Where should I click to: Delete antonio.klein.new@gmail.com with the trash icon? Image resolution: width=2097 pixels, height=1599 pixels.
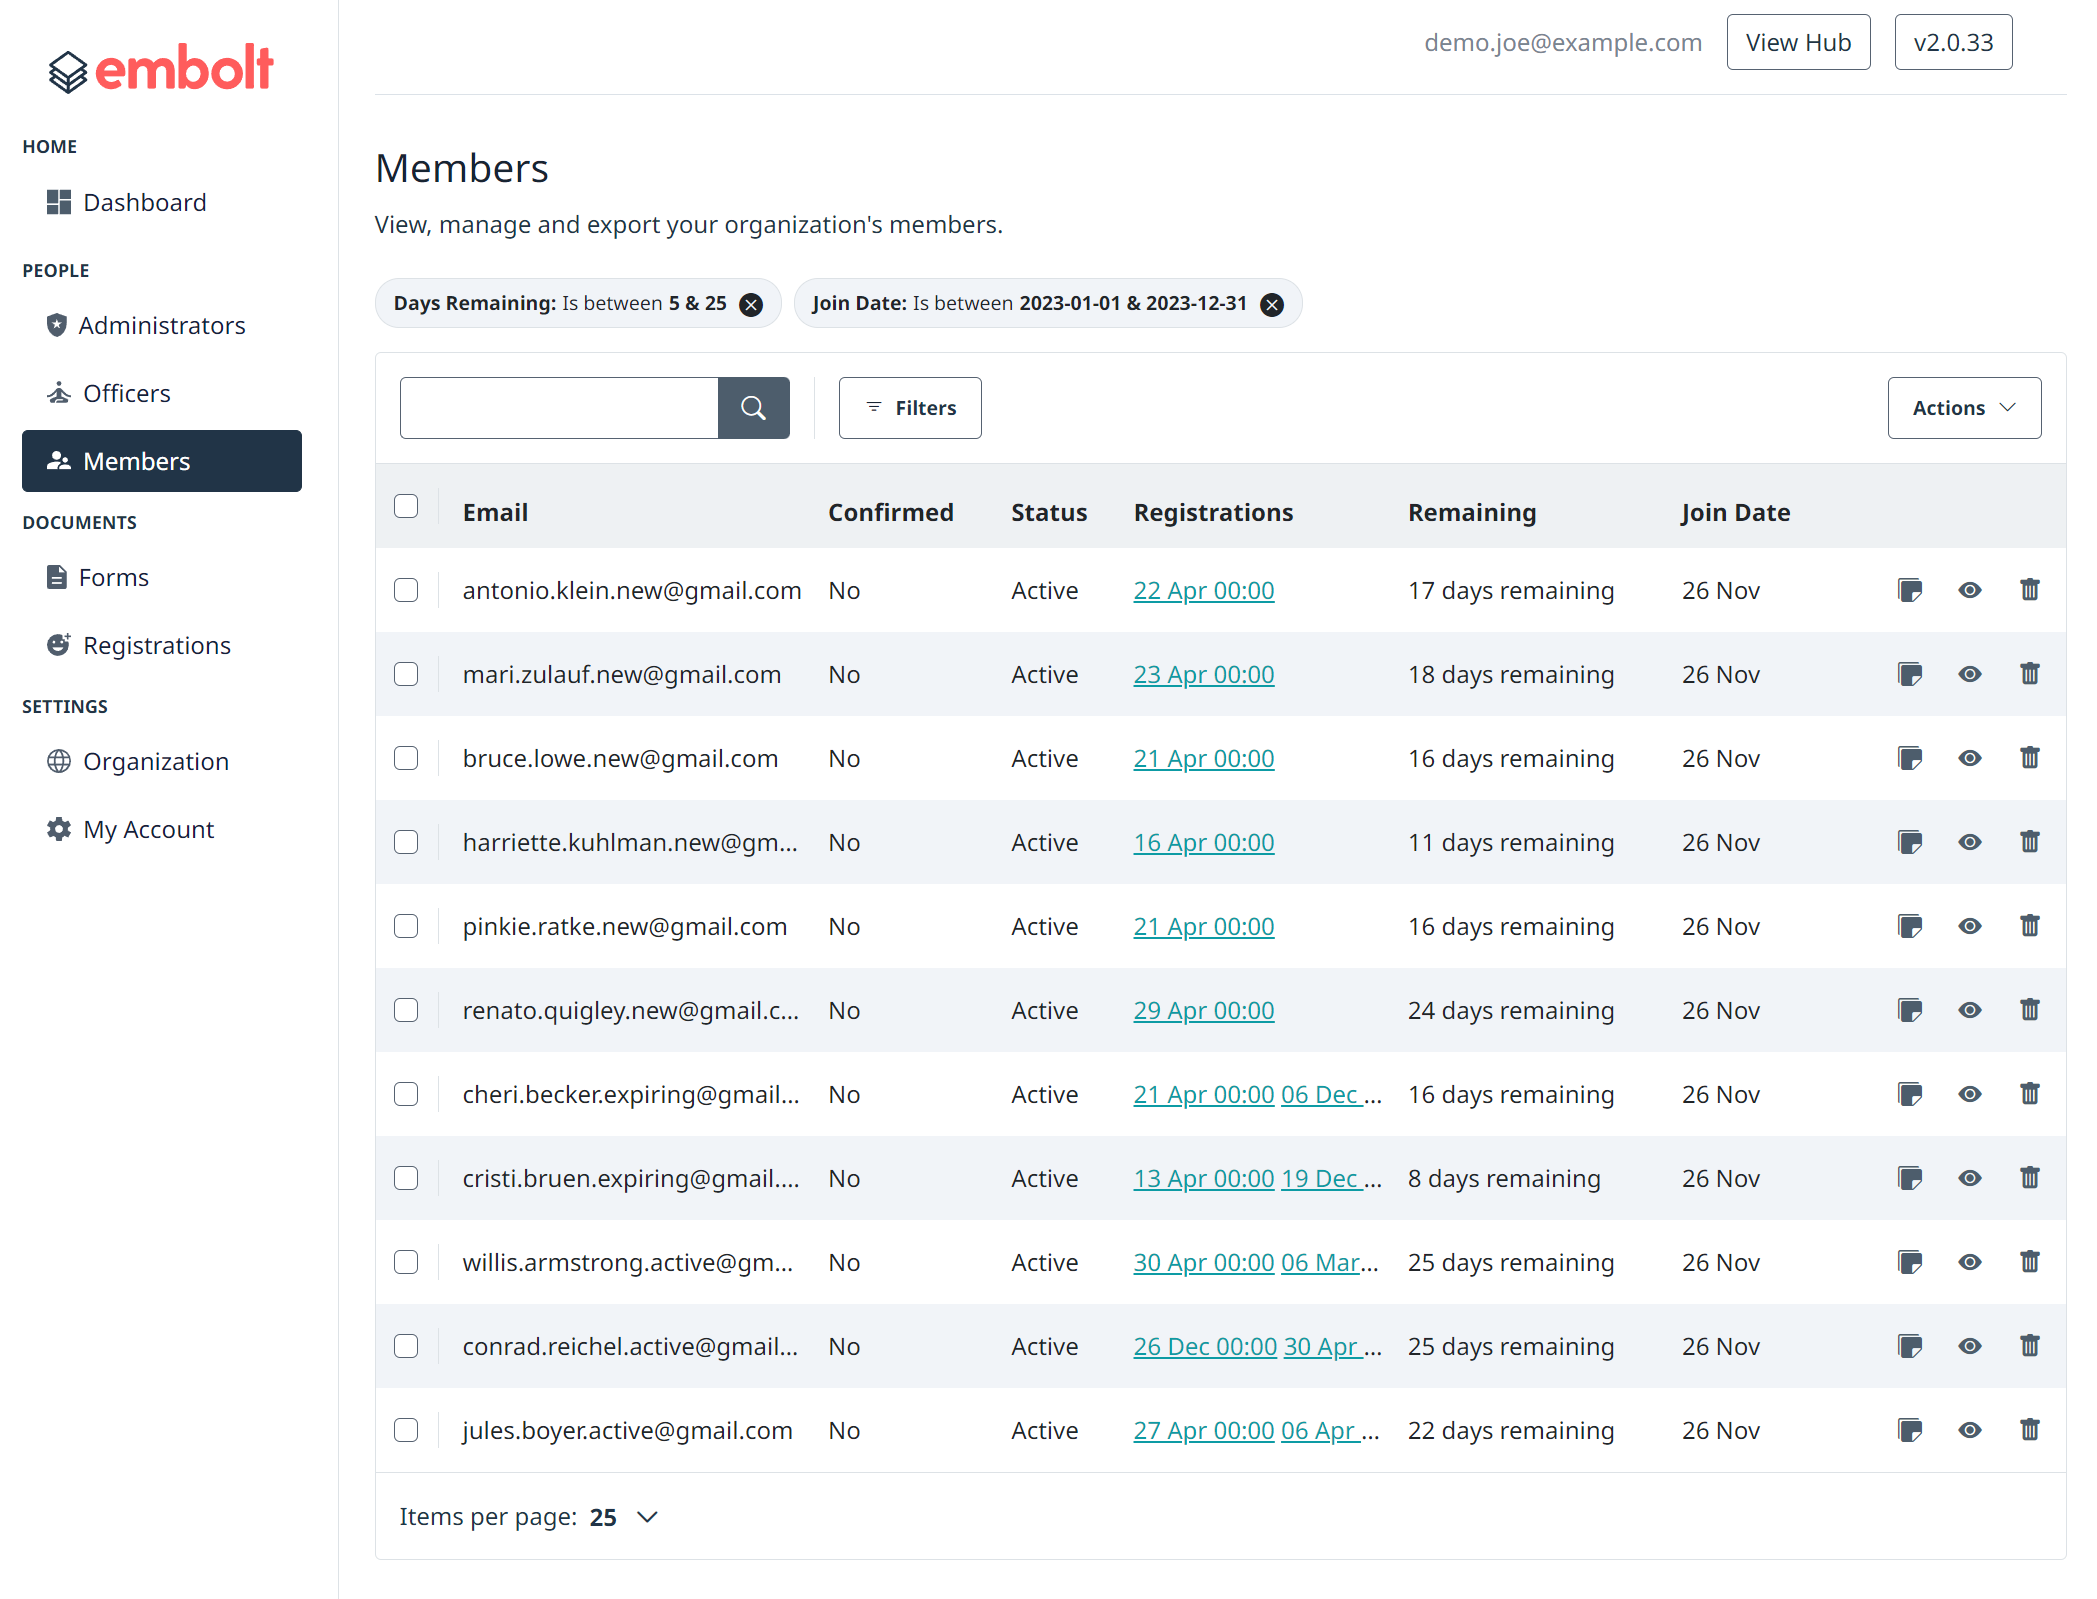(x=2029, y=590)
